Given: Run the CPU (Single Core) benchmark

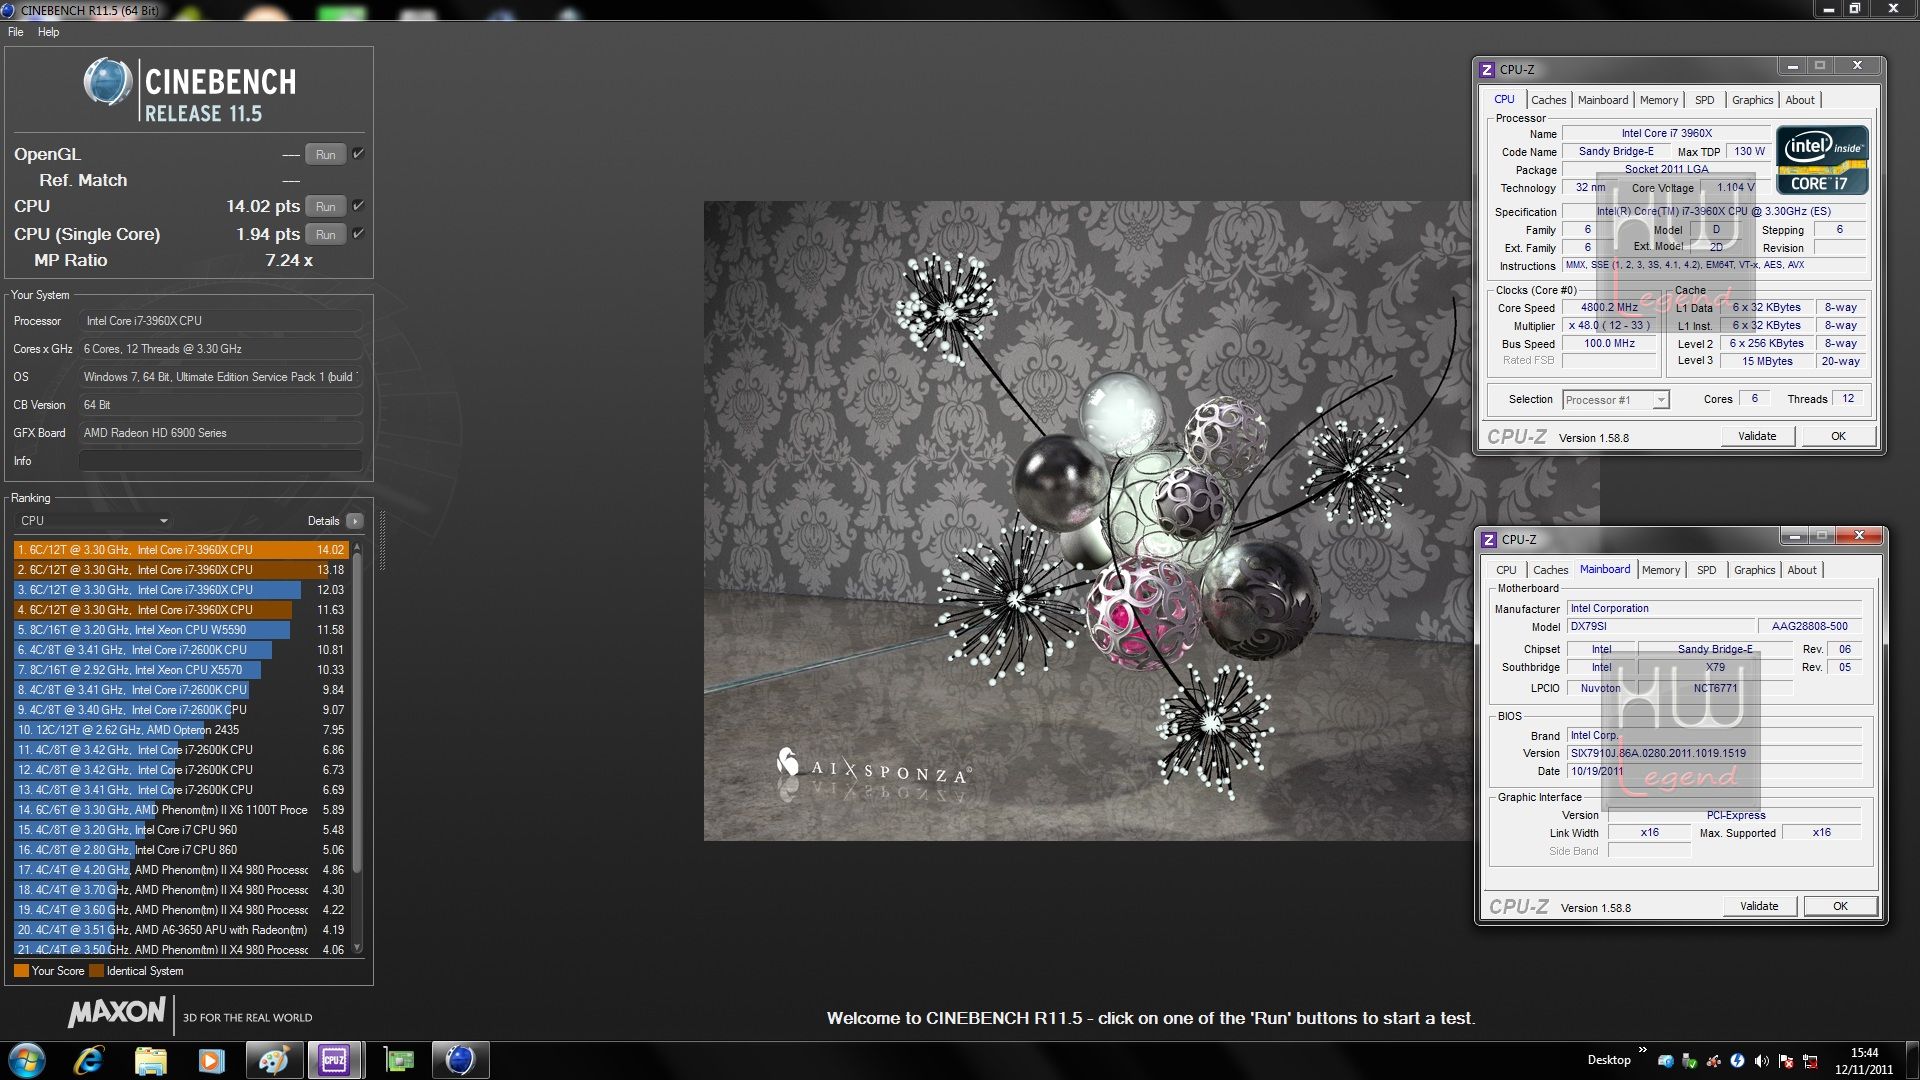Looking at the screenshot, I should click(x=326, y=234).
